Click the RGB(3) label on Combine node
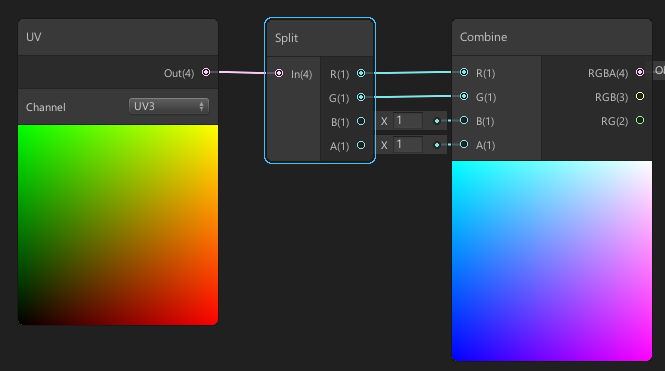 click(x=611, y=98)
